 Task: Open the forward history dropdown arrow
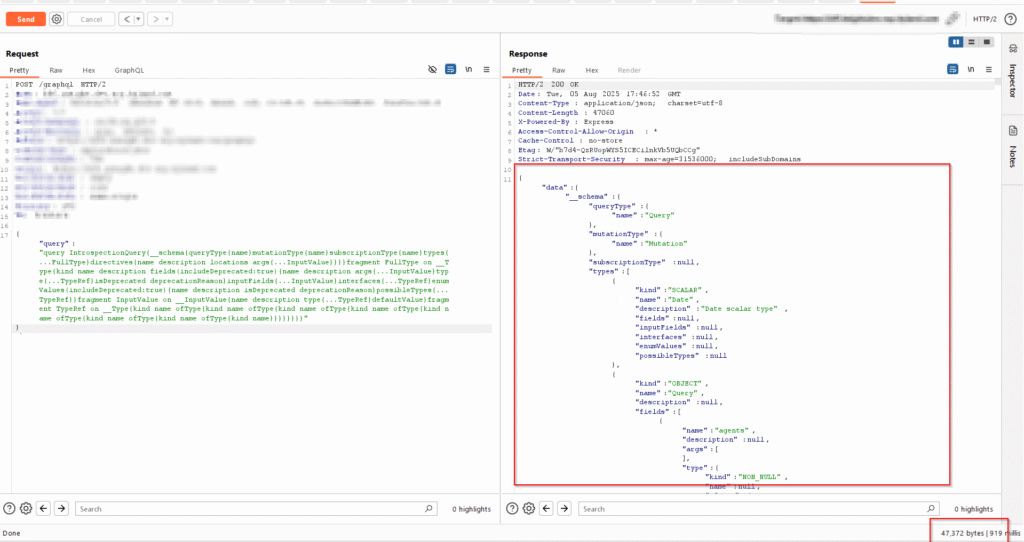pyautogui.click(x=168, y=19)
